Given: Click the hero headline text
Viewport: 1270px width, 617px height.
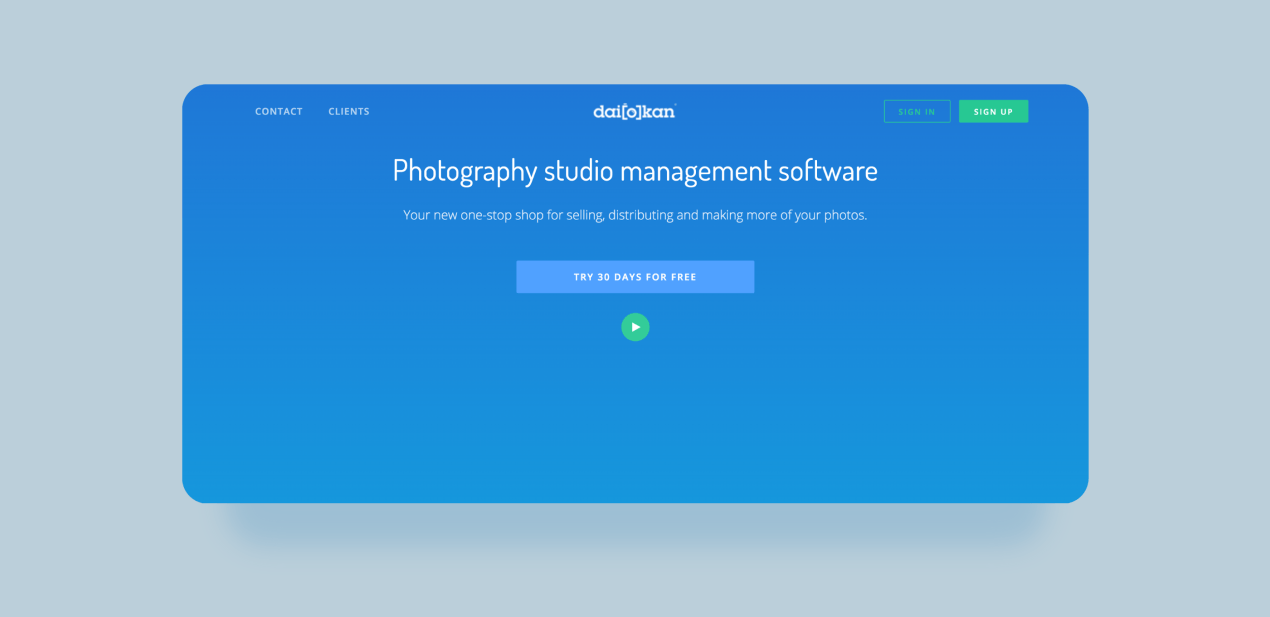Looking at the screenshot, I should coord(635,170).
